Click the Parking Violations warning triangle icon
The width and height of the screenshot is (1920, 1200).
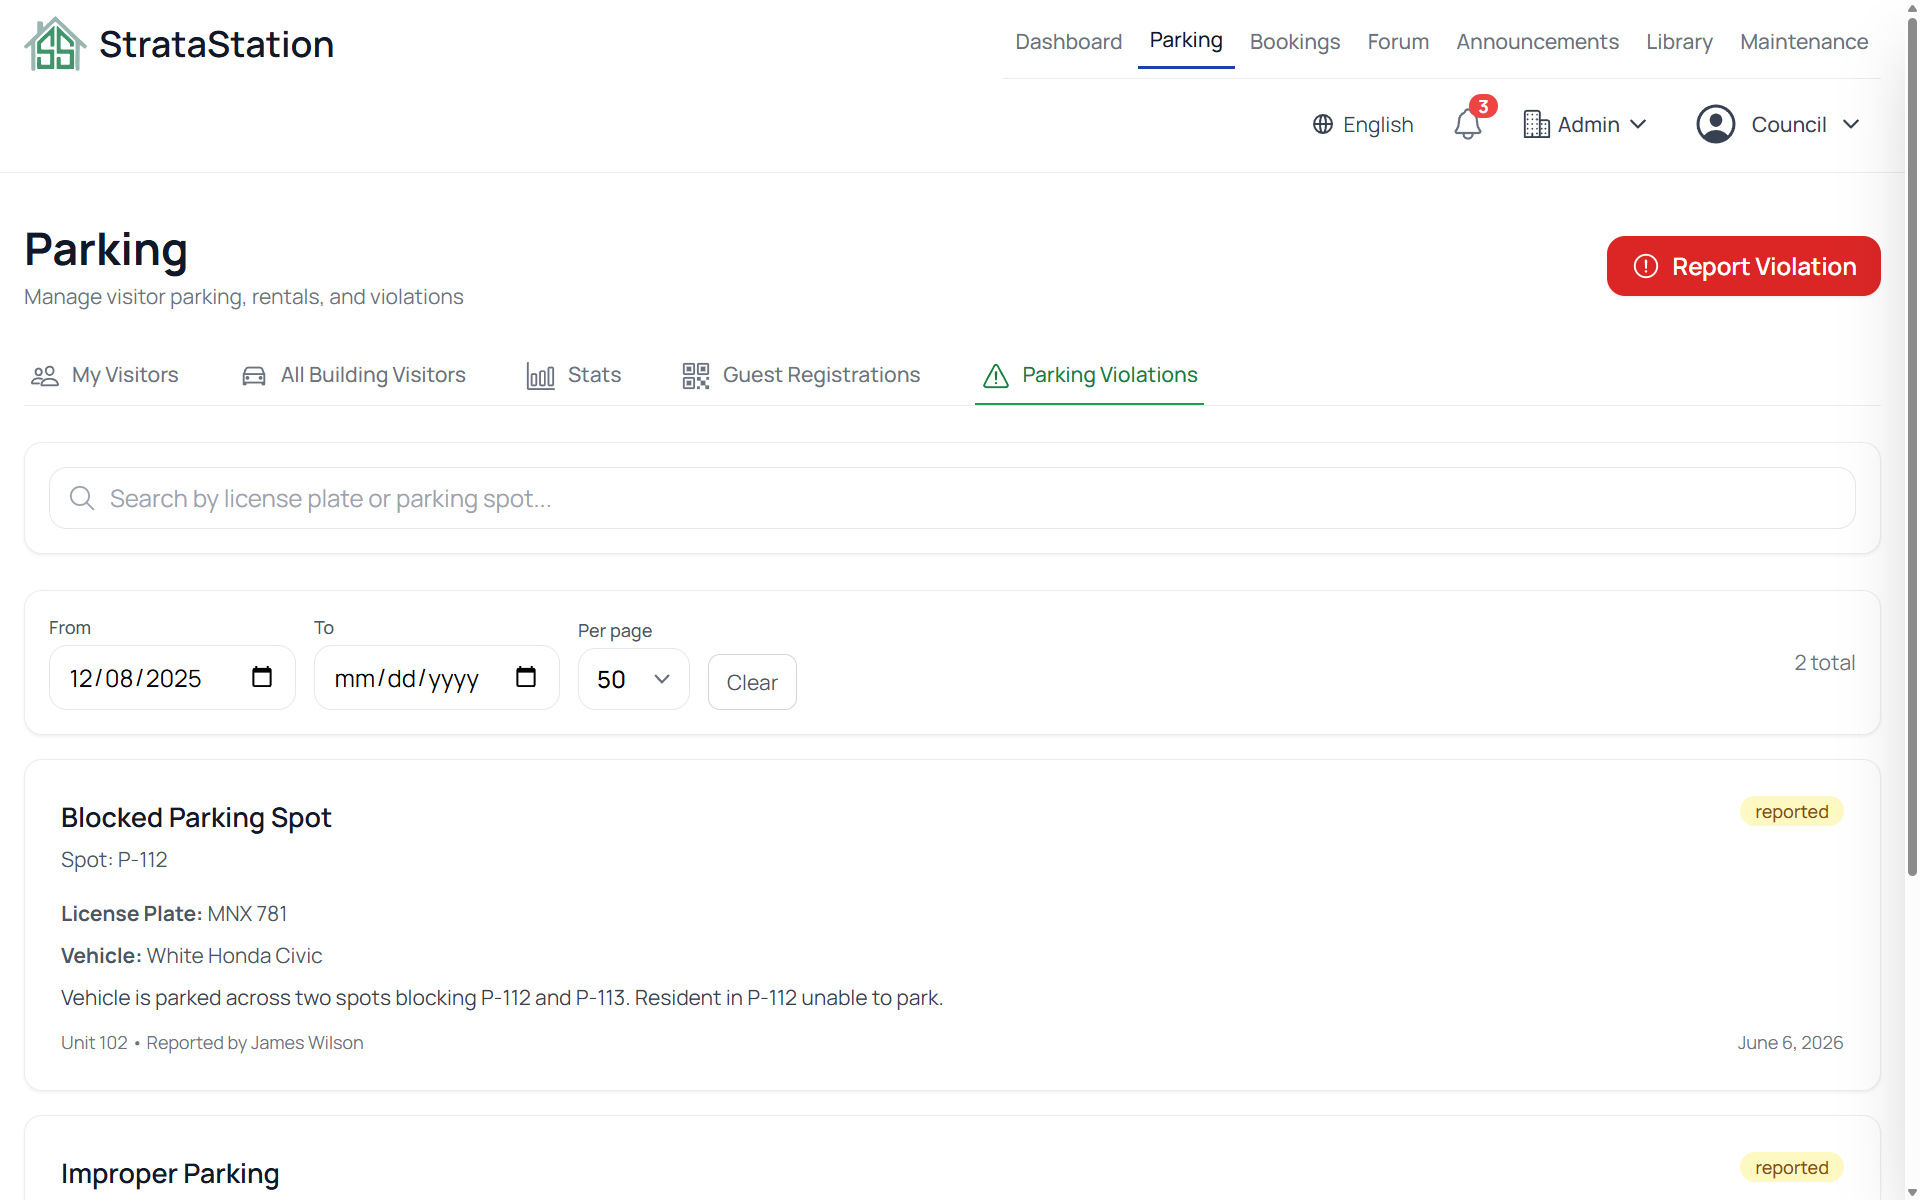[996, 376]
